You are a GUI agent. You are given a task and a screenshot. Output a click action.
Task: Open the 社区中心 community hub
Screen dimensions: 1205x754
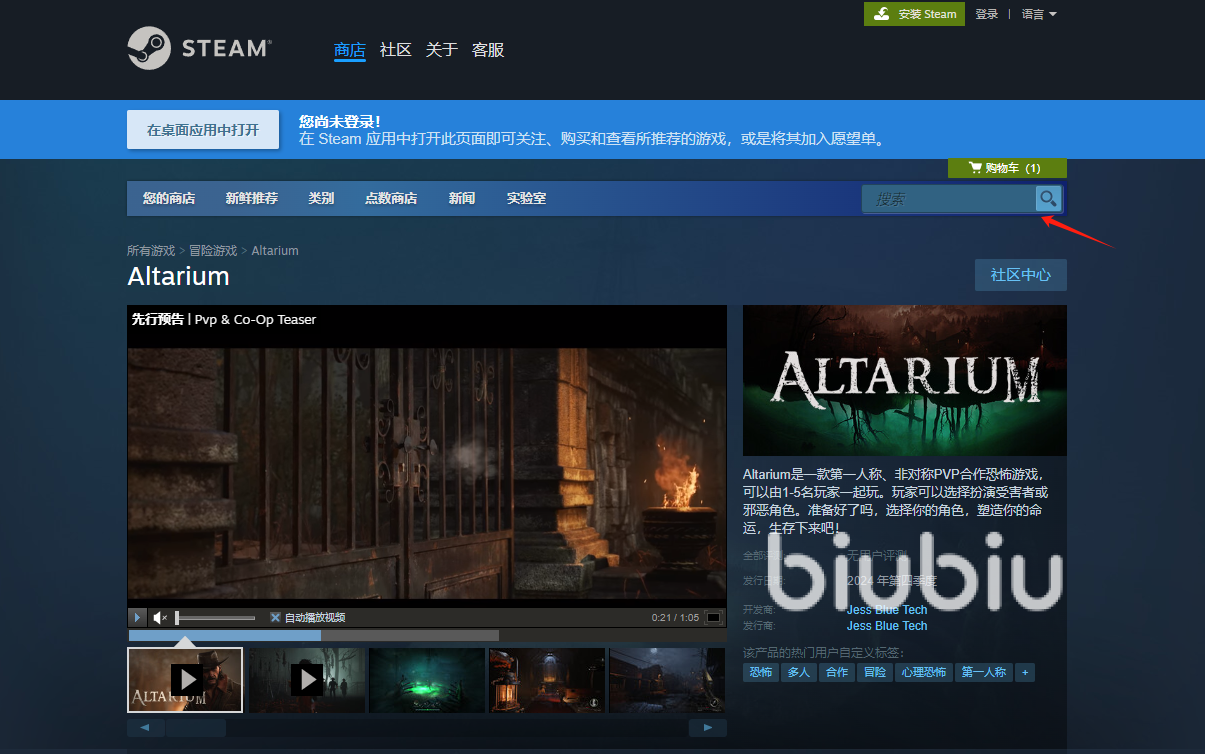tap(1020, 275)
